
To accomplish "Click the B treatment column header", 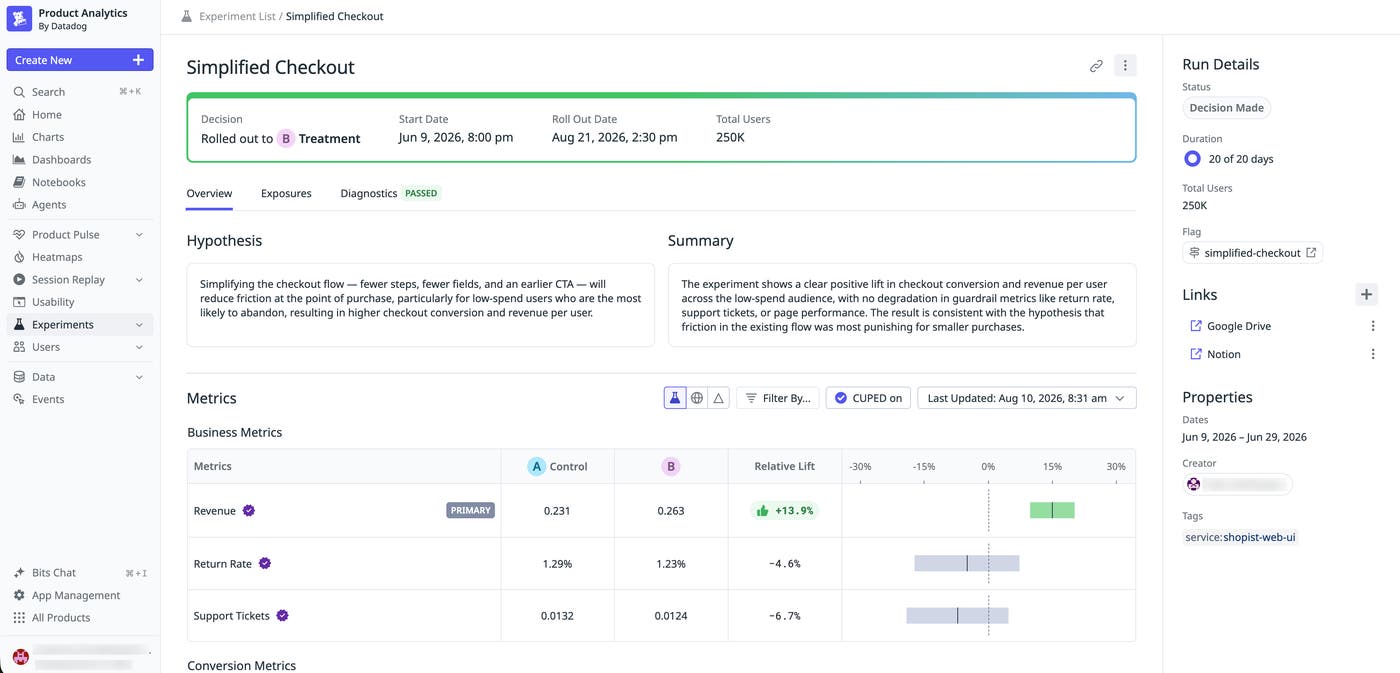I will tap(671, 466).
